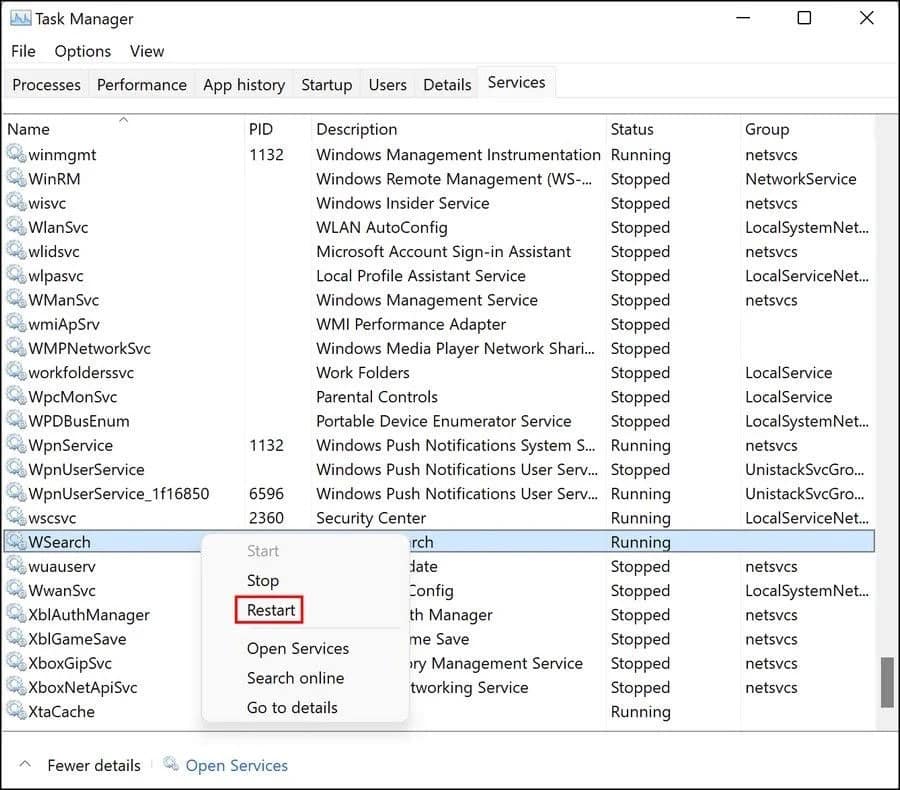The width and height of the screenshot is (900, 790).
Task: Toggle the Name column sort order
Action: (28, 129)
